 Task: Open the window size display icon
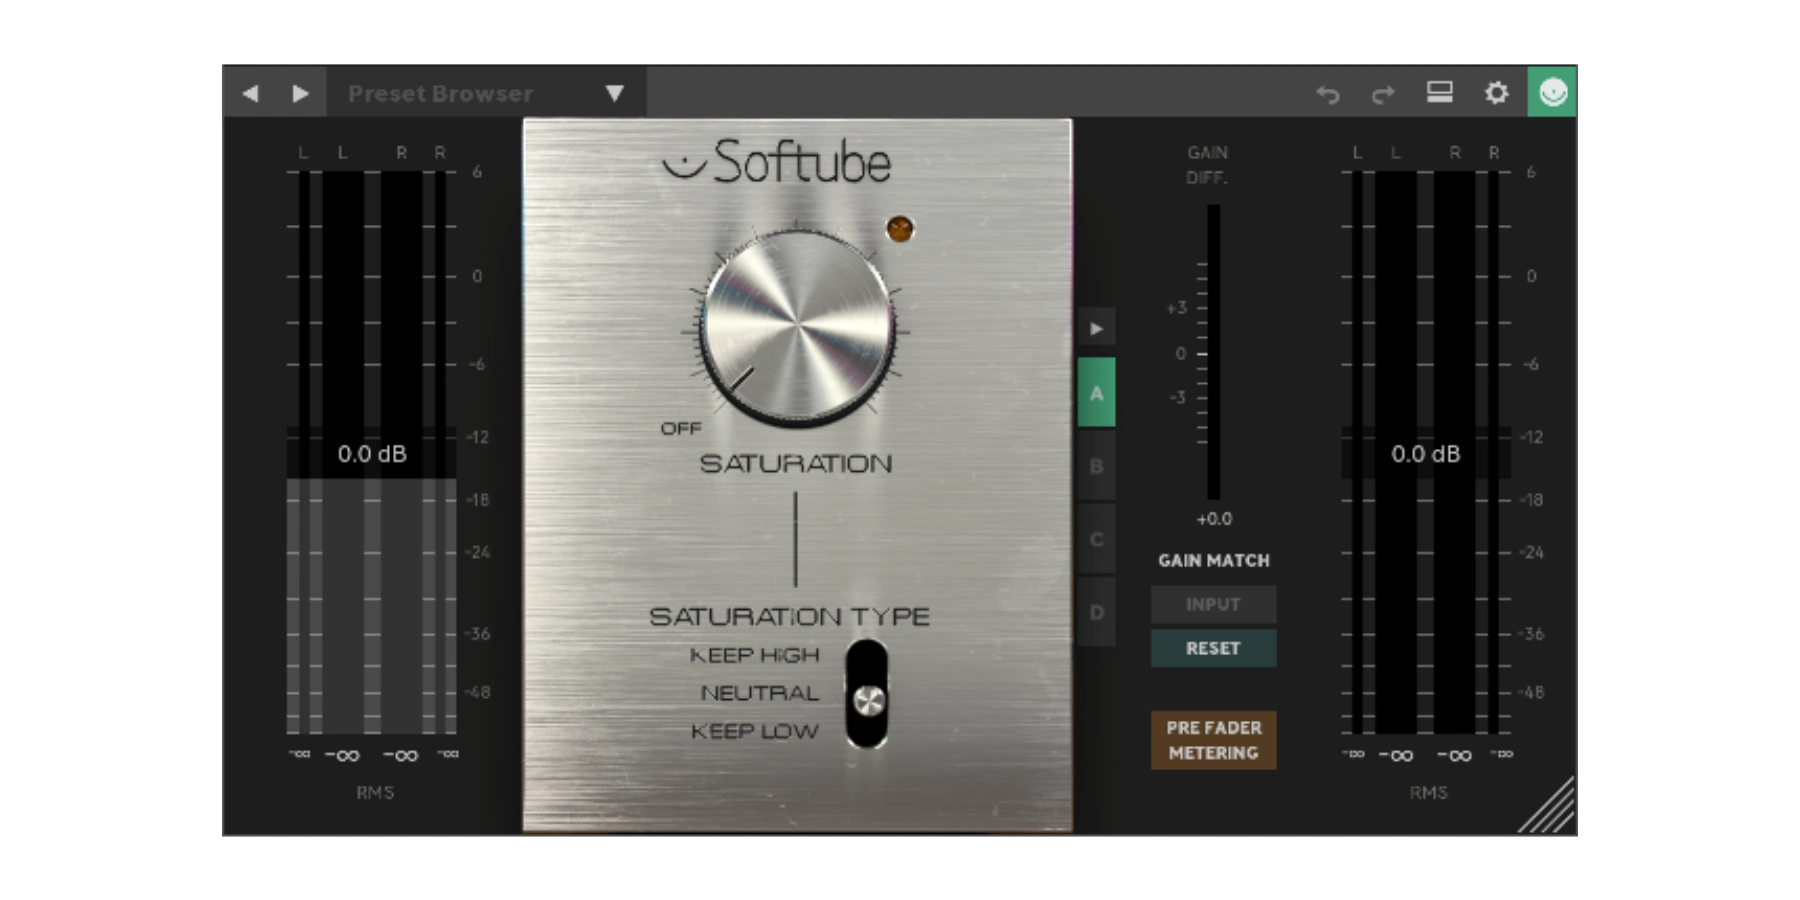(1440, 93)
